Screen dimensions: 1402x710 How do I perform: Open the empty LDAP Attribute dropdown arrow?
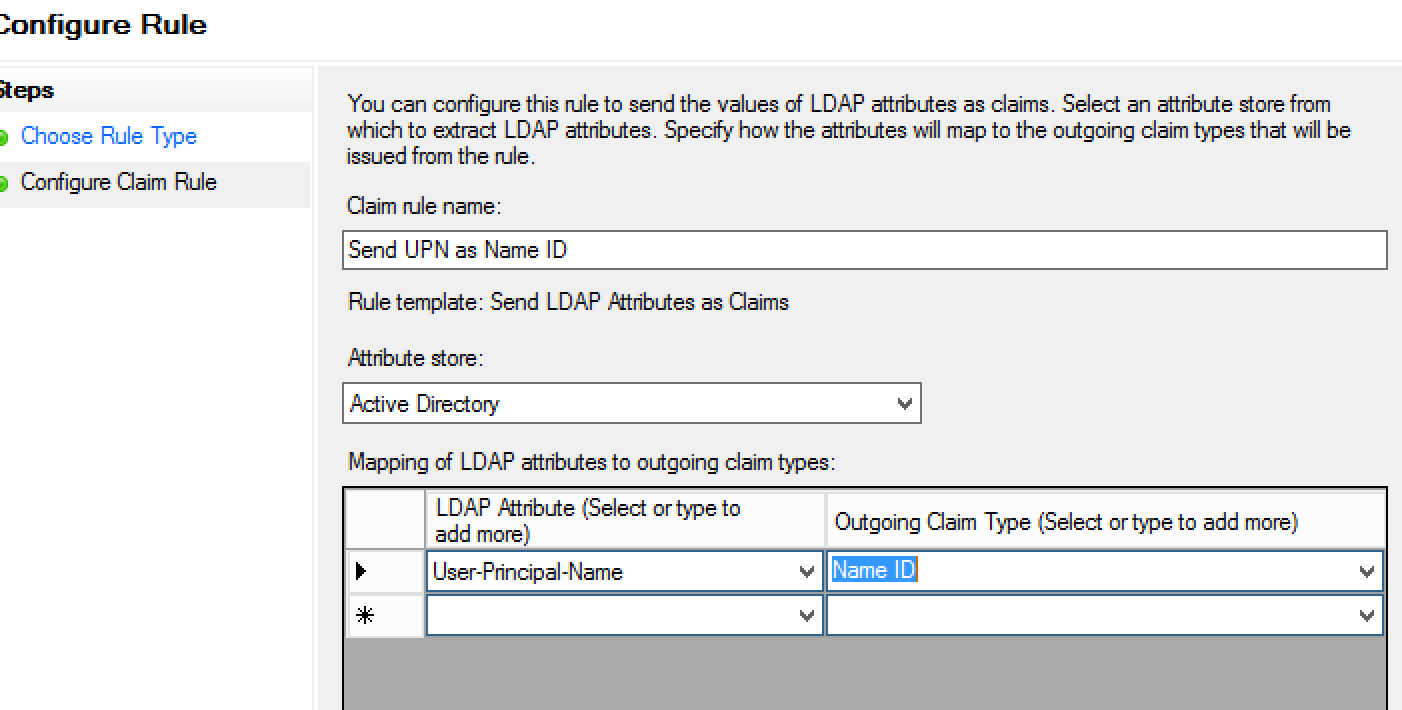[x=808, y=616]
